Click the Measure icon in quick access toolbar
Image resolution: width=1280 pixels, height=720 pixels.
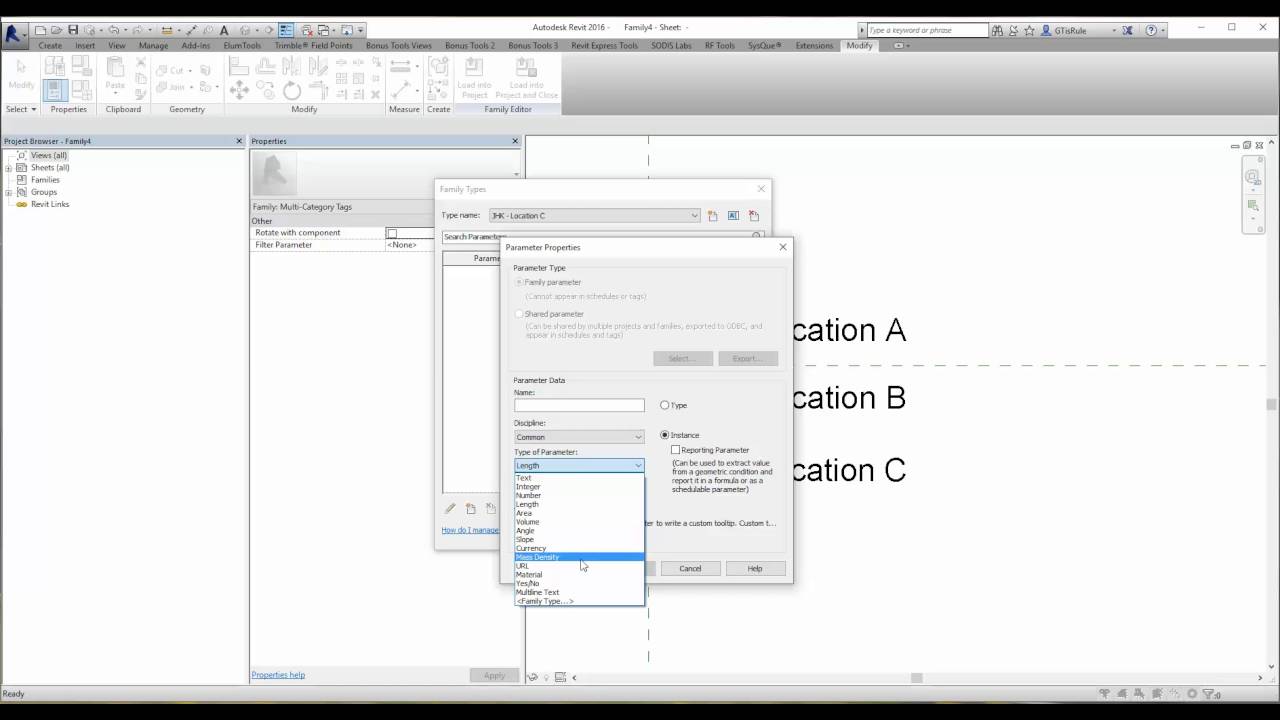point(166,30)
